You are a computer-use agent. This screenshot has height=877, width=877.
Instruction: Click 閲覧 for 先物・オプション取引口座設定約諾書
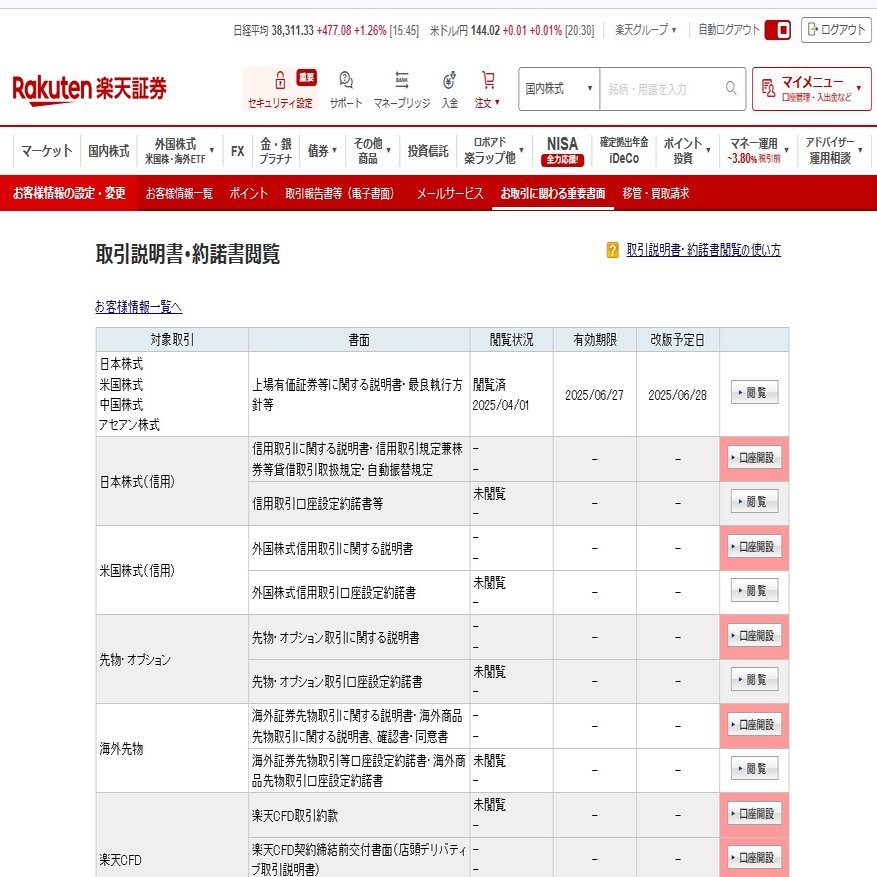click(754, 680)
